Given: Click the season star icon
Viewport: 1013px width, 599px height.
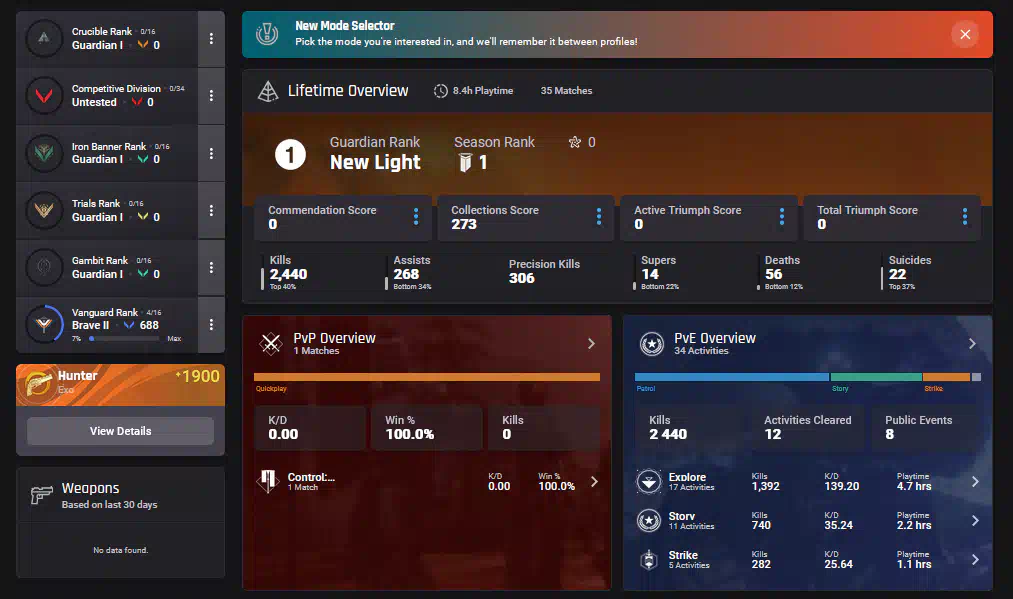Looking at the screenshot, I should coord(574,142).
